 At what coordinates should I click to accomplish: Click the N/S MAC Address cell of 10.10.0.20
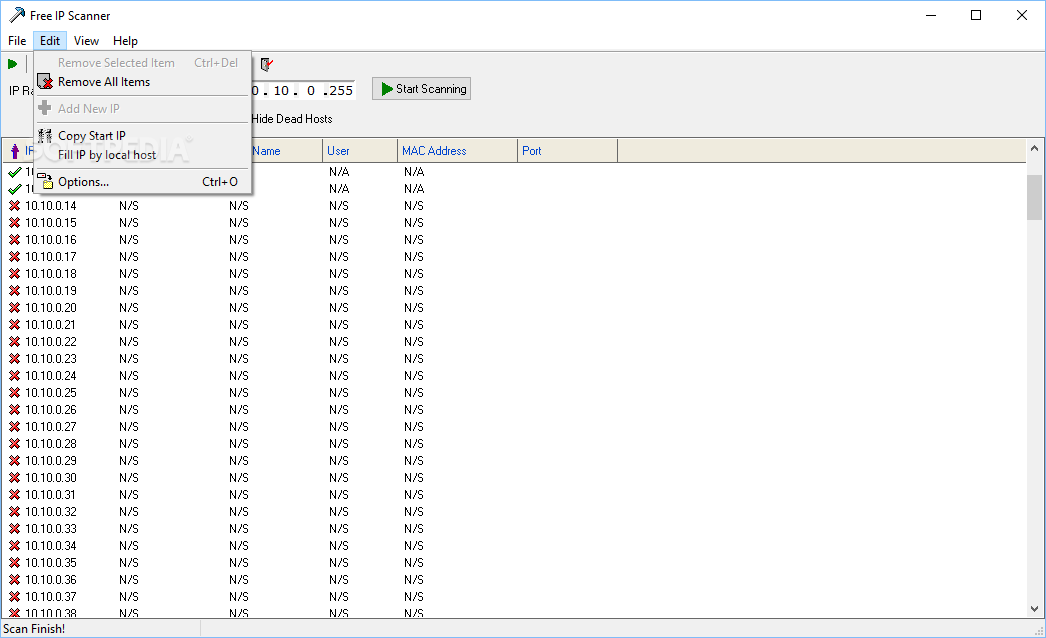click(x=414, y=308)
